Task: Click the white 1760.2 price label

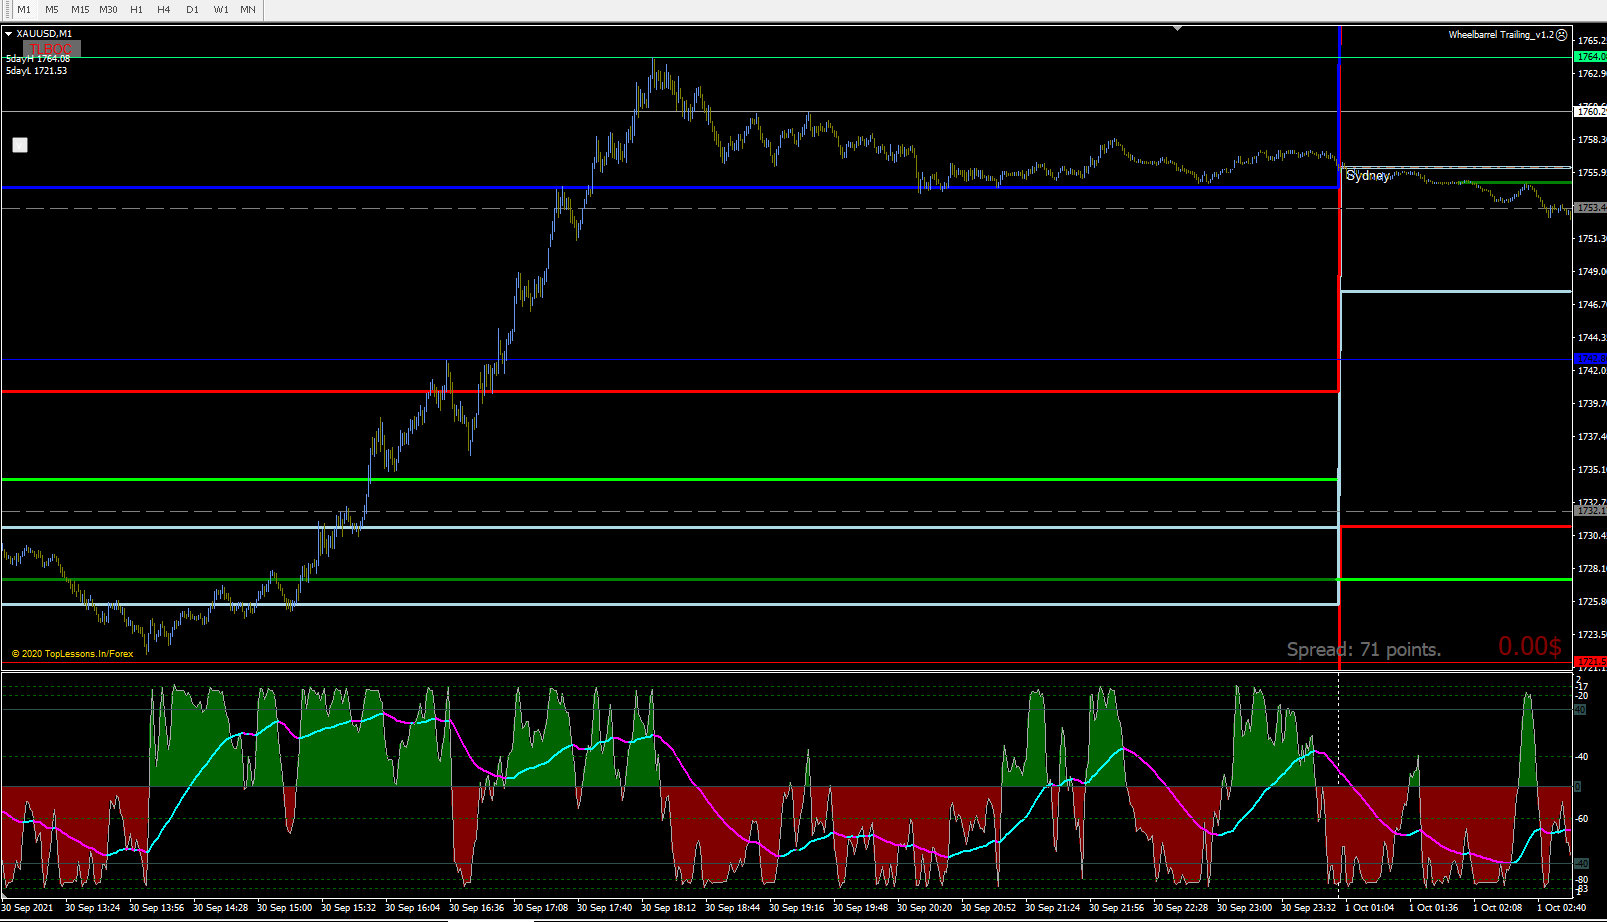Action: pyautogui.click(x=1591, y=111)
